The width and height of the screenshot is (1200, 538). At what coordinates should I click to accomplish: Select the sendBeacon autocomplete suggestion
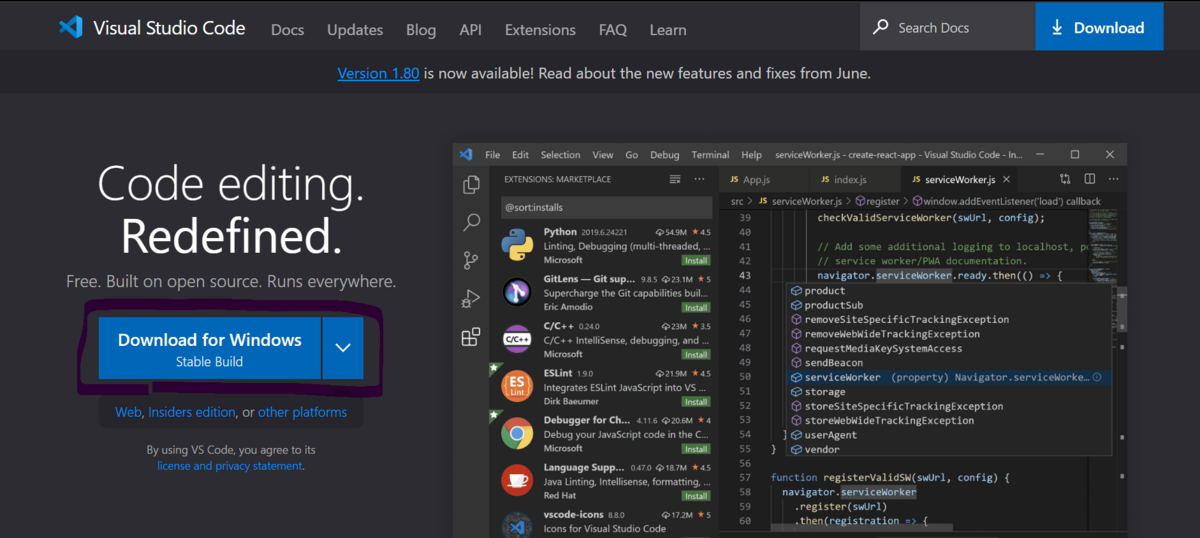pos(947,363)
